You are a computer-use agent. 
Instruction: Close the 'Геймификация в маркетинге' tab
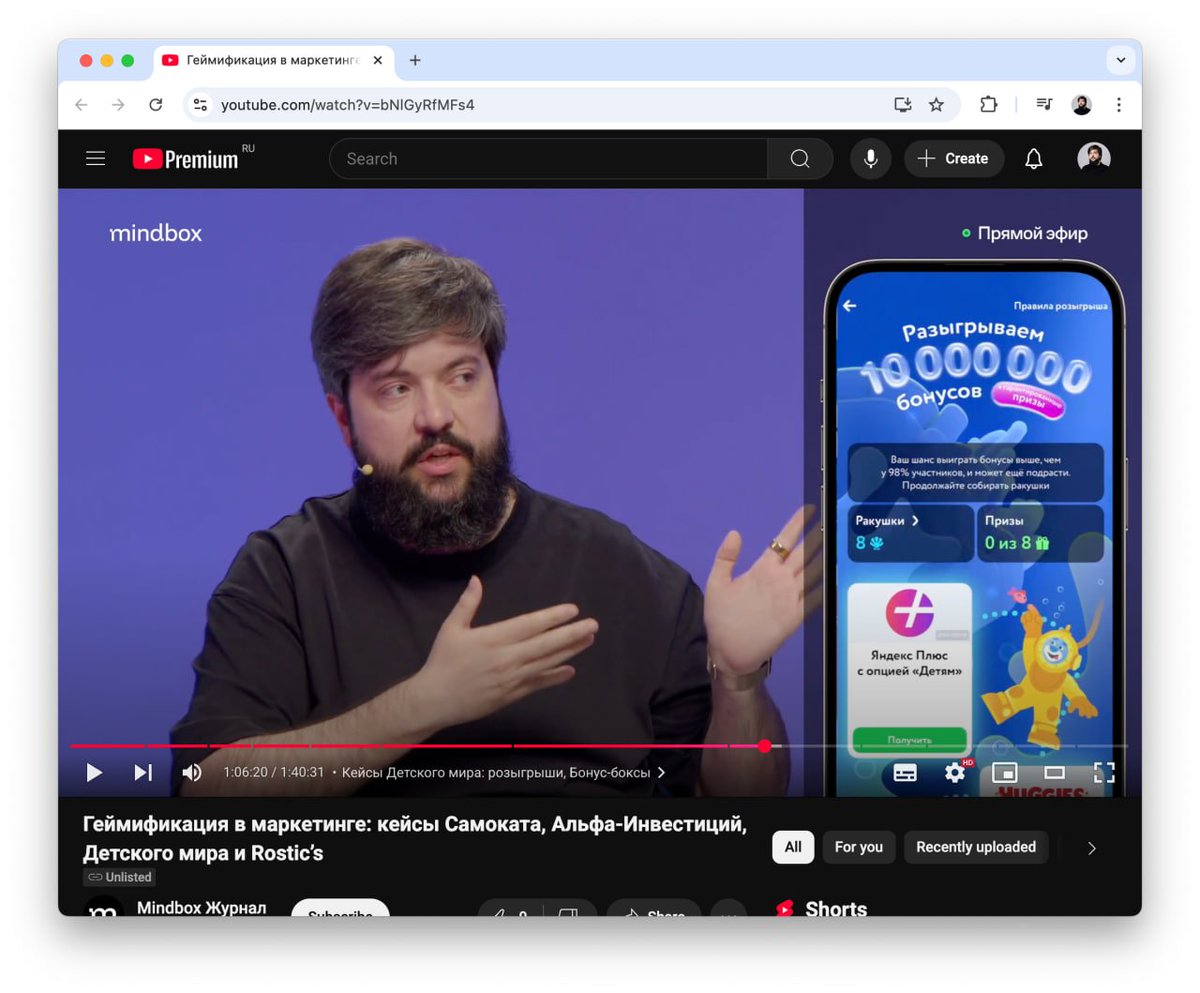pyautogui.click(x=377, y=60)
